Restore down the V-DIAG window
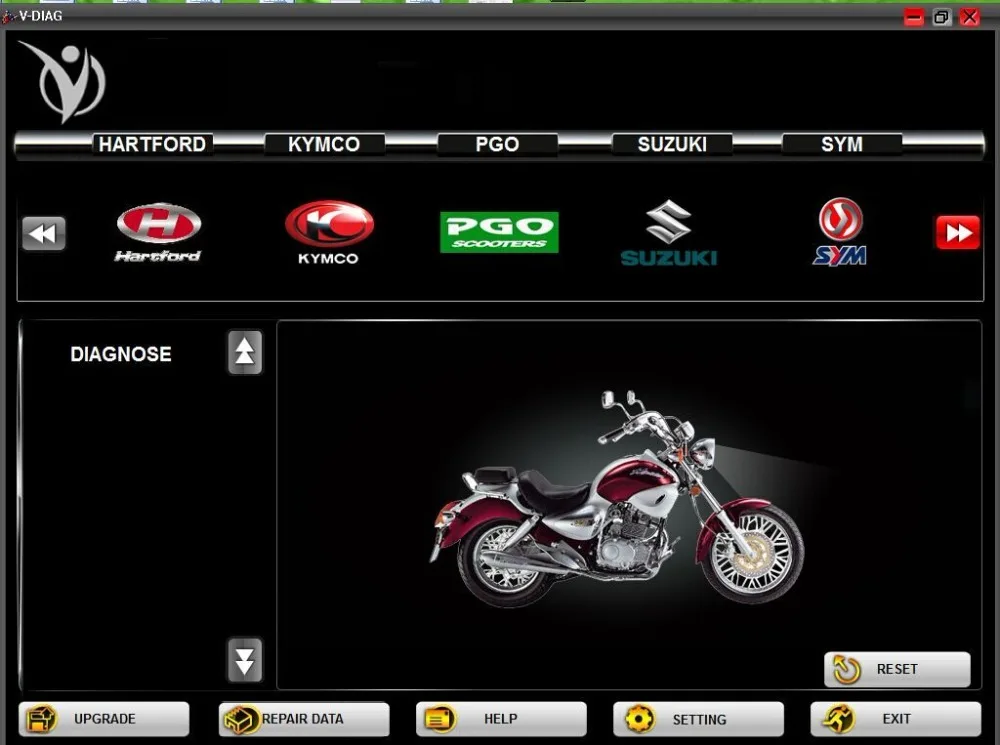Viewport: 1000px width, 745px height. click(941, 17)
